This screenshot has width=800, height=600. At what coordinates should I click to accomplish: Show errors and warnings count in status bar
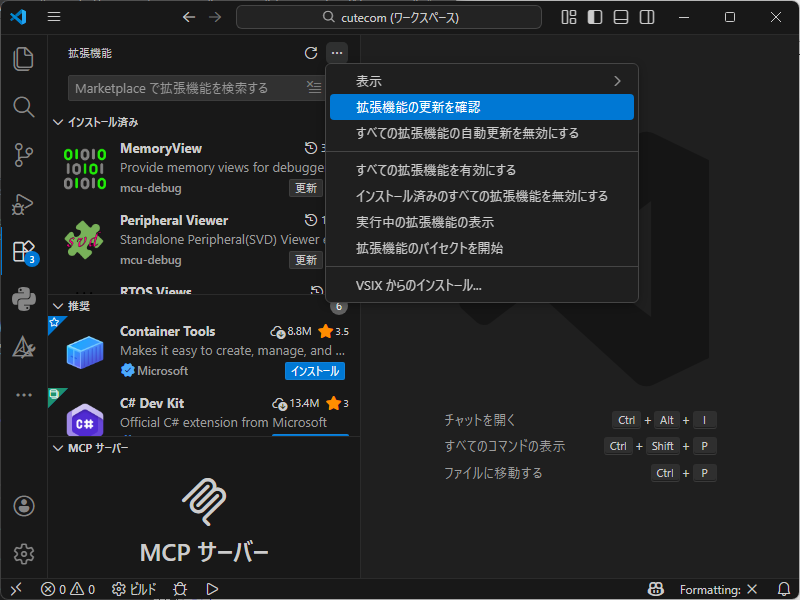(68, 590)
